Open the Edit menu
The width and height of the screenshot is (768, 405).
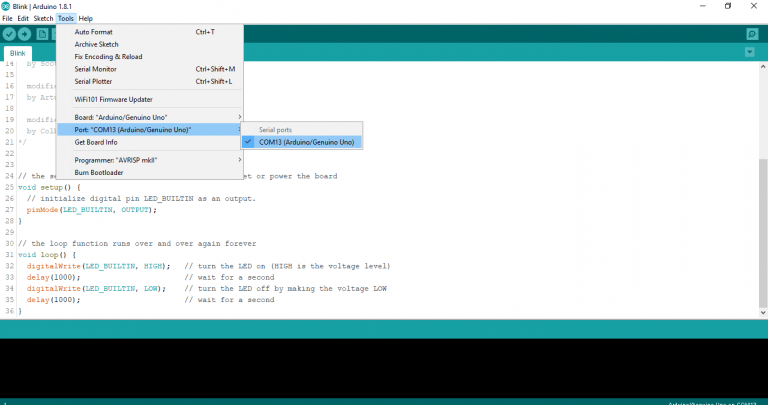pyautogui.click(x=23, y=18)
